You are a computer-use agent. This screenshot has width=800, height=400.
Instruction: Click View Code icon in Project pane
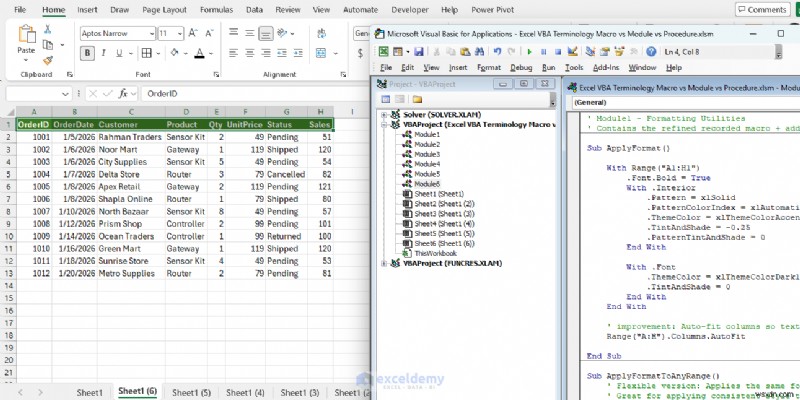point(386,99)
